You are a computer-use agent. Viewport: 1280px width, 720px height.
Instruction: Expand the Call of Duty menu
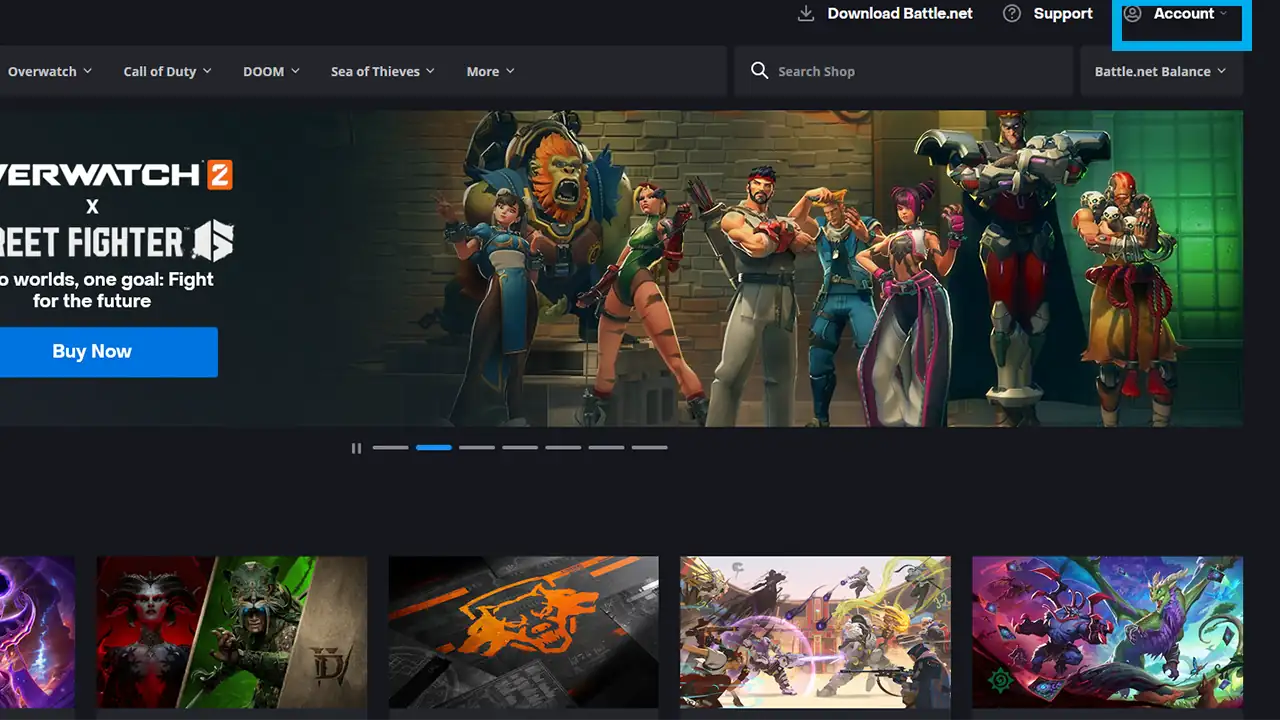click(167, 71)
